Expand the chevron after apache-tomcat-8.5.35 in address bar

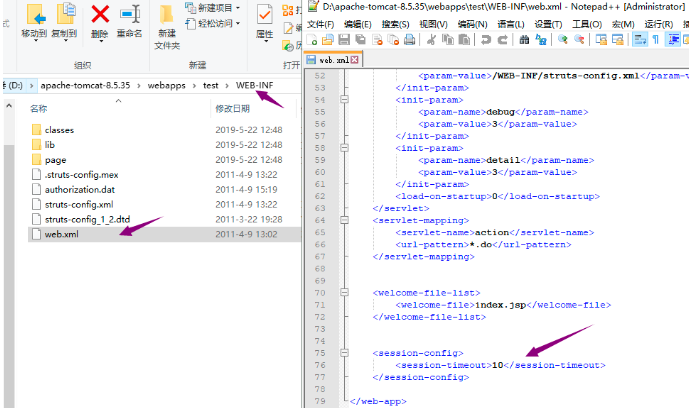coord(139,86)
